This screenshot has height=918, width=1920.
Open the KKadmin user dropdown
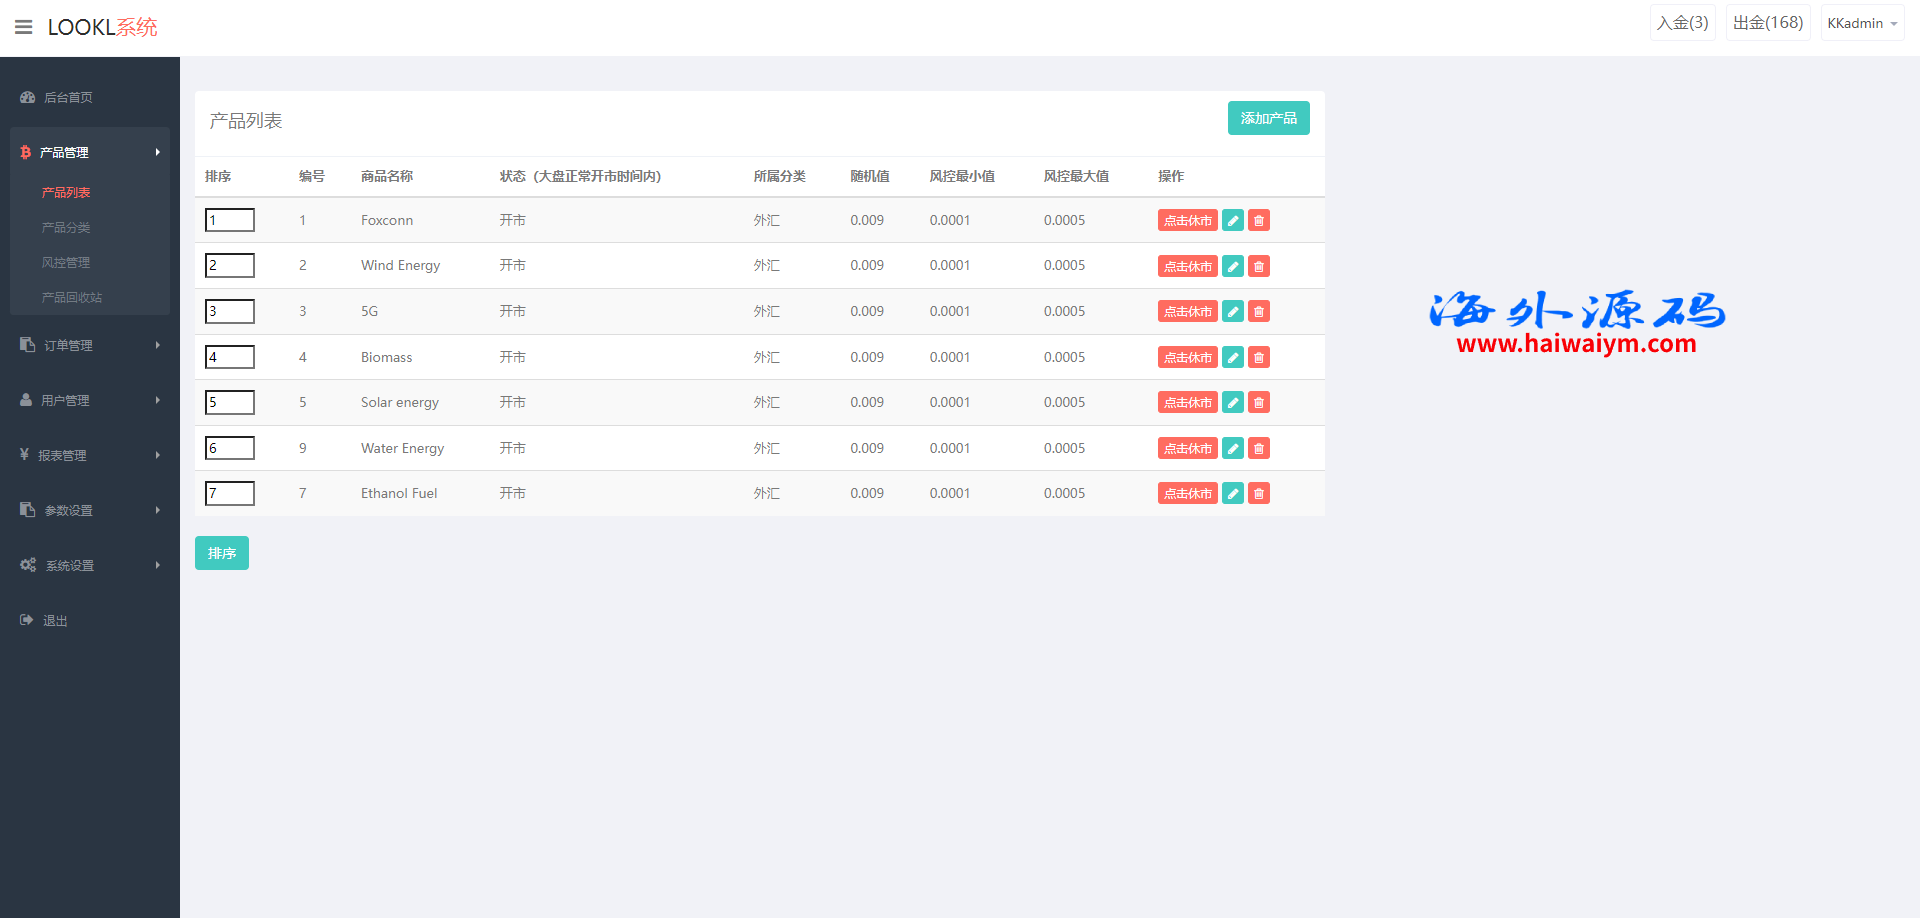tap(1861, 23)
